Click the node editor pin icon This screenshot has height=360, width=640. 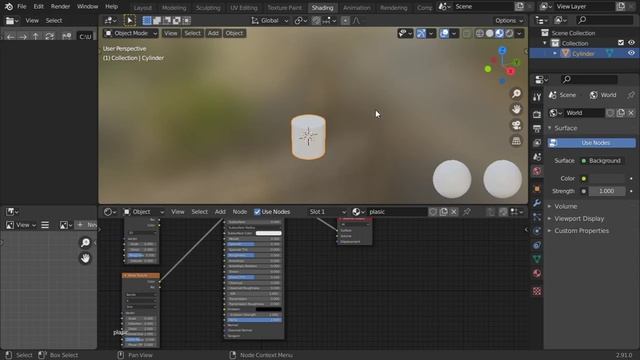point(467,211)
